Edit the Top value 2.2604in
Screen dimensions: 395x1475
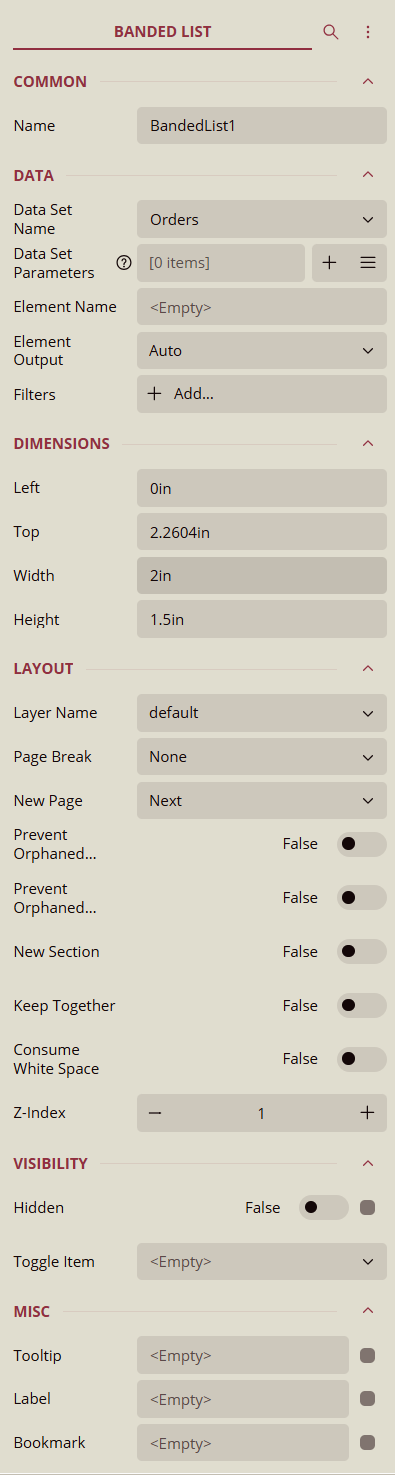coord(262,532)
